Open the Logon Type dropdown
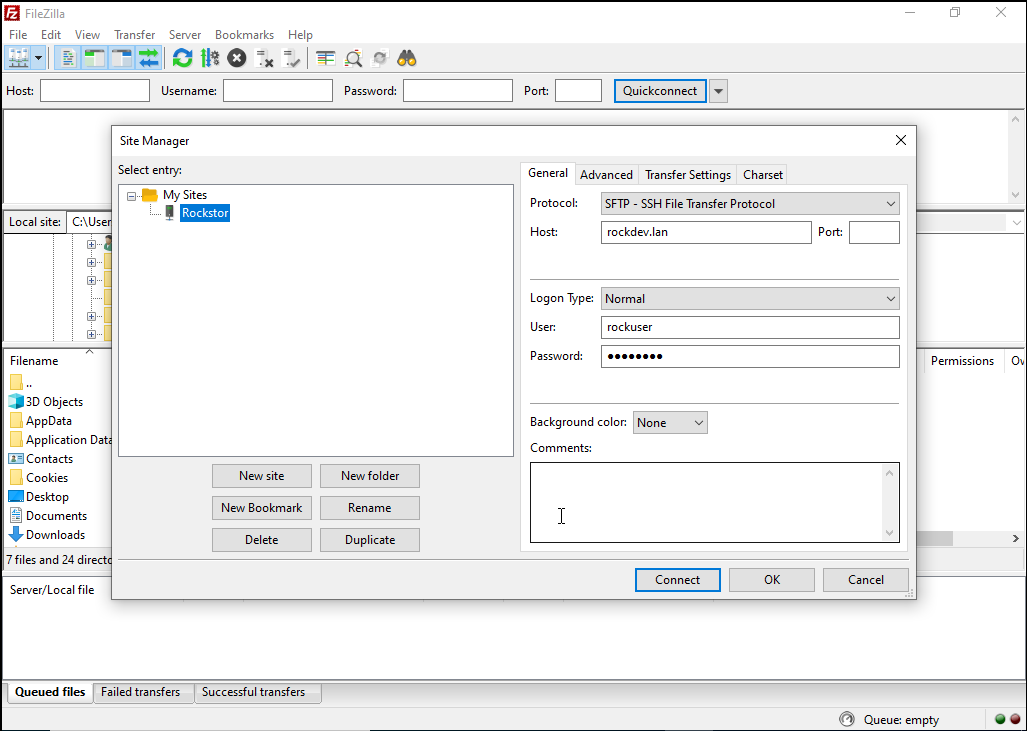The image size is (1027, 731). [749, 299]
